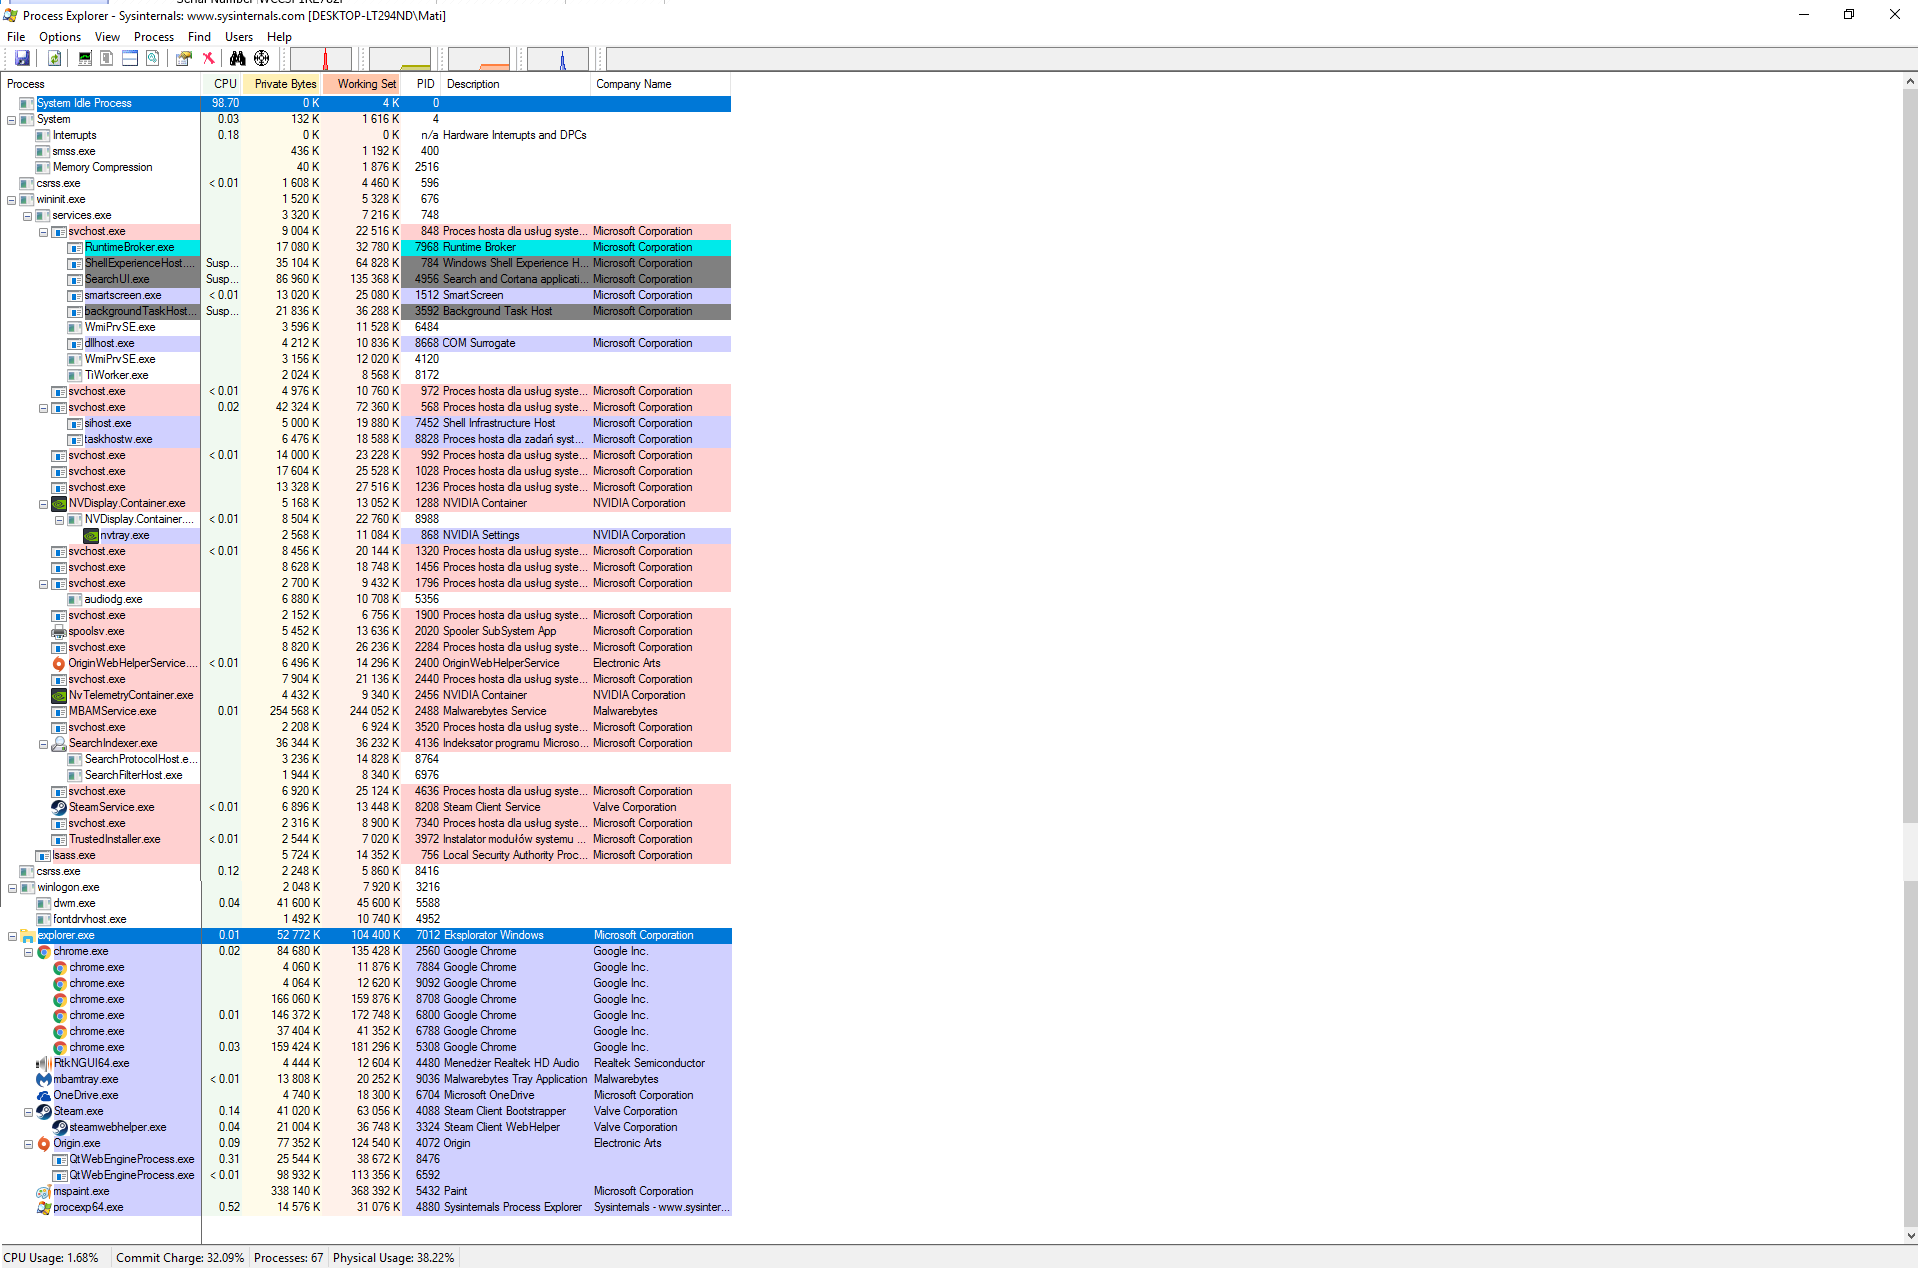The height and width of the screenshot is (1268, 1918).
Task: Collapse the SearchIndexer.exe tree node
Action: (x=44, y=744)
